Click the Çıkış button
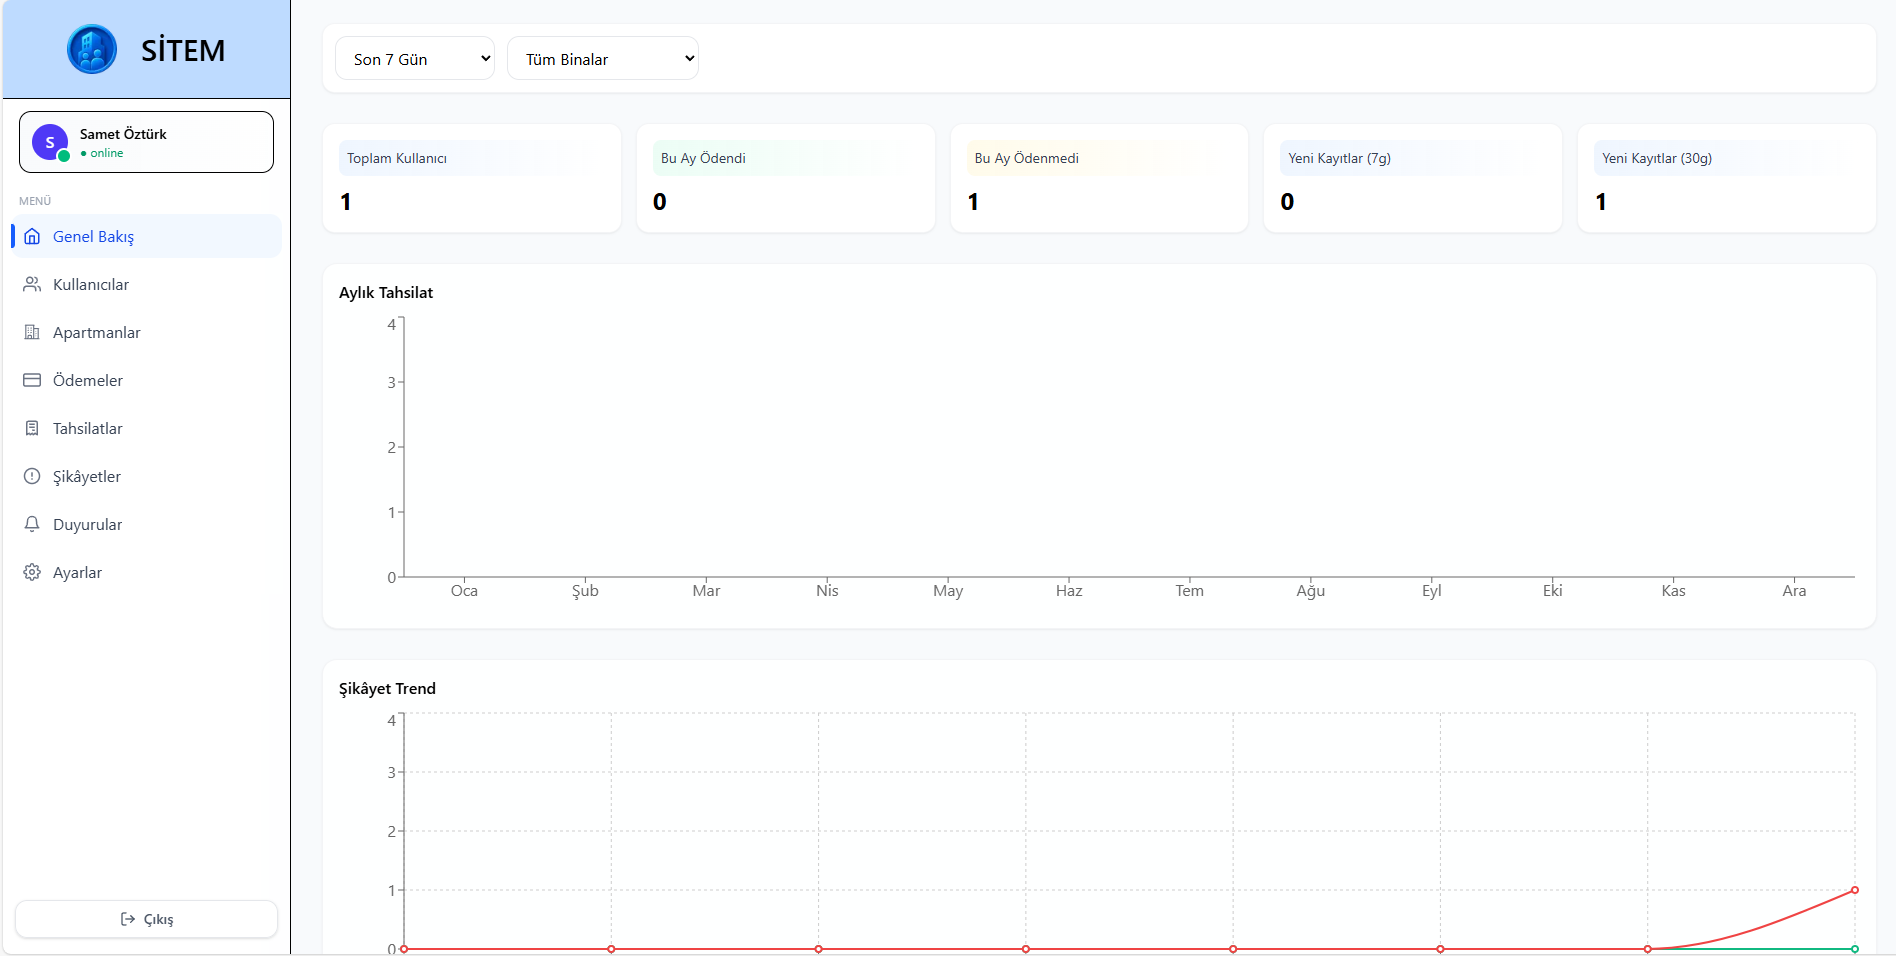The height and width of the screenshot is (956, 1896). (146, 919)
